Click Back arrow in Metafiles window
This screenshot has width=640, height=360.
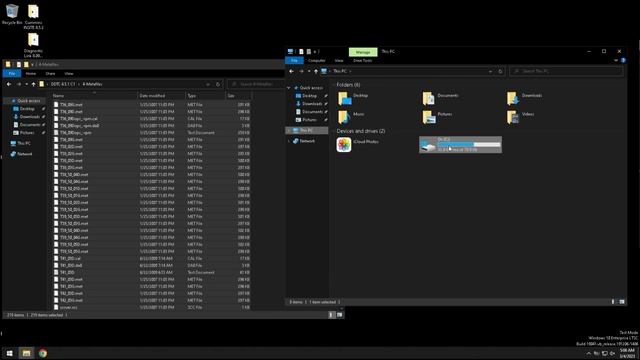click(x=9, y=84)
